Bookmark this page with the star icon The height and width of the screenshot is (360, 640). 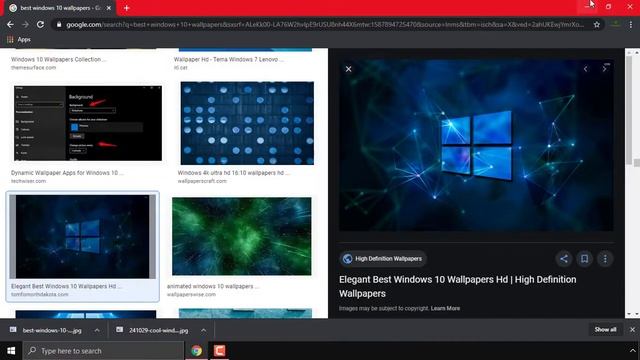tap(597, 24)
